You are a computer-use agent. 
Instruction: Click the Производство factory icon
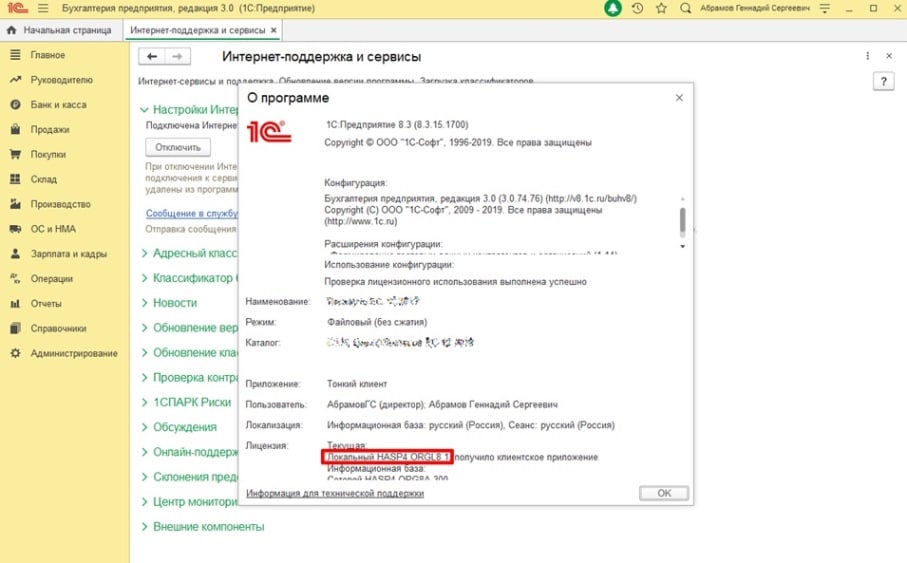coord(16,204)
